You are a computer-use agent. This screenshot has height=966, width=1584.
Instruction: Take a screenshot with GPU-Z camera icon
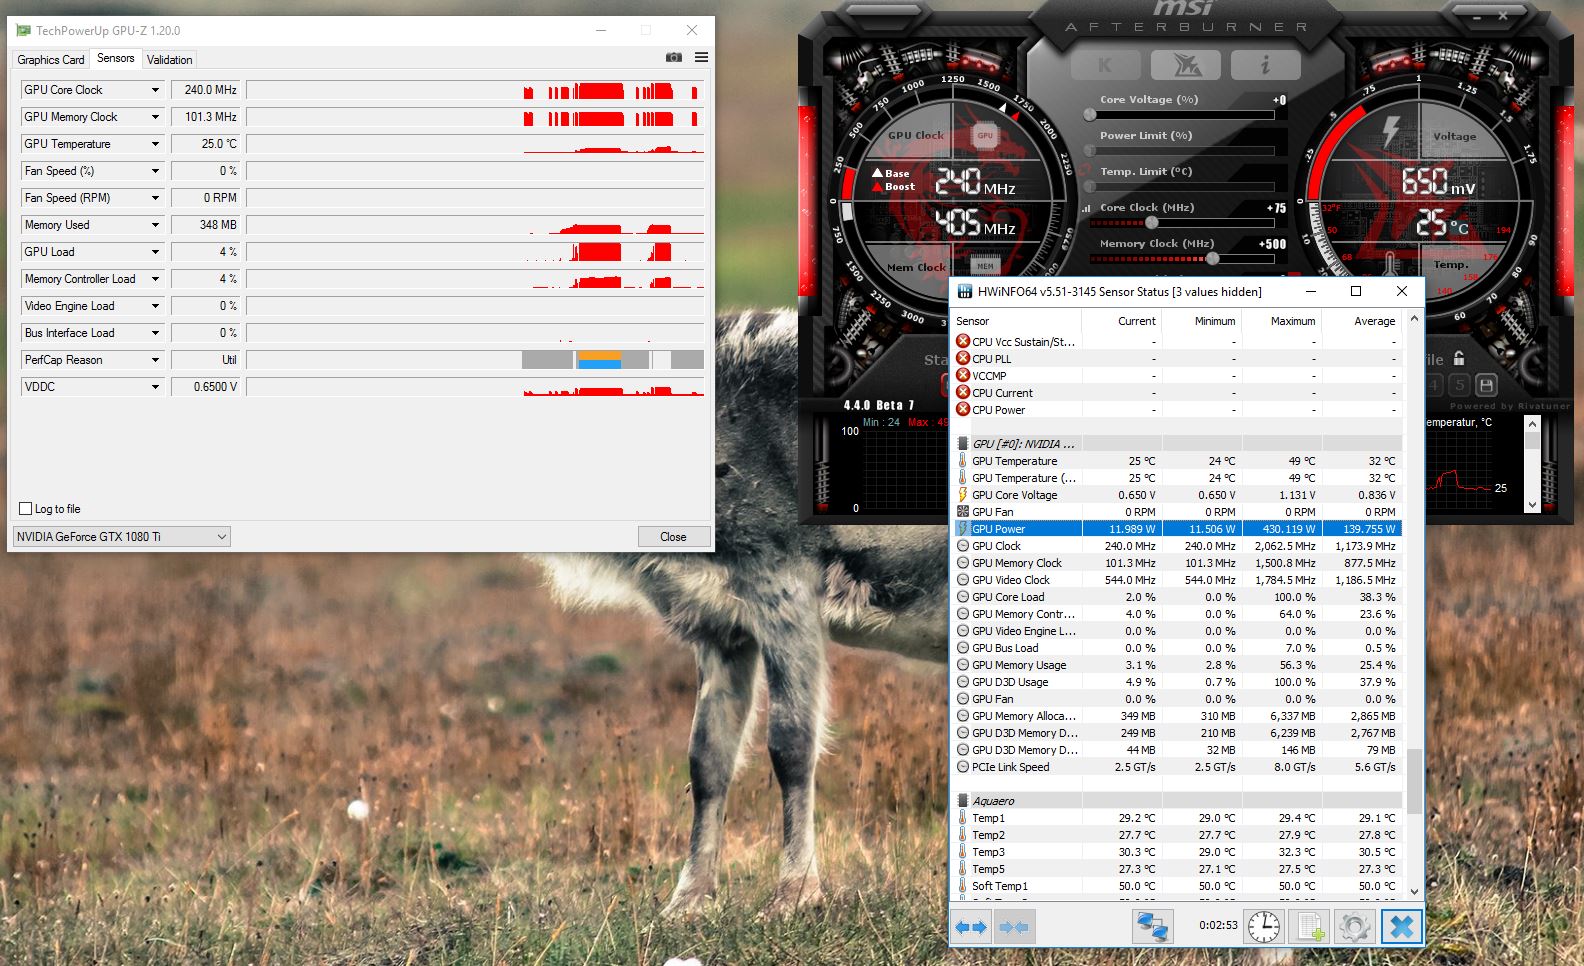click(673, 57)
